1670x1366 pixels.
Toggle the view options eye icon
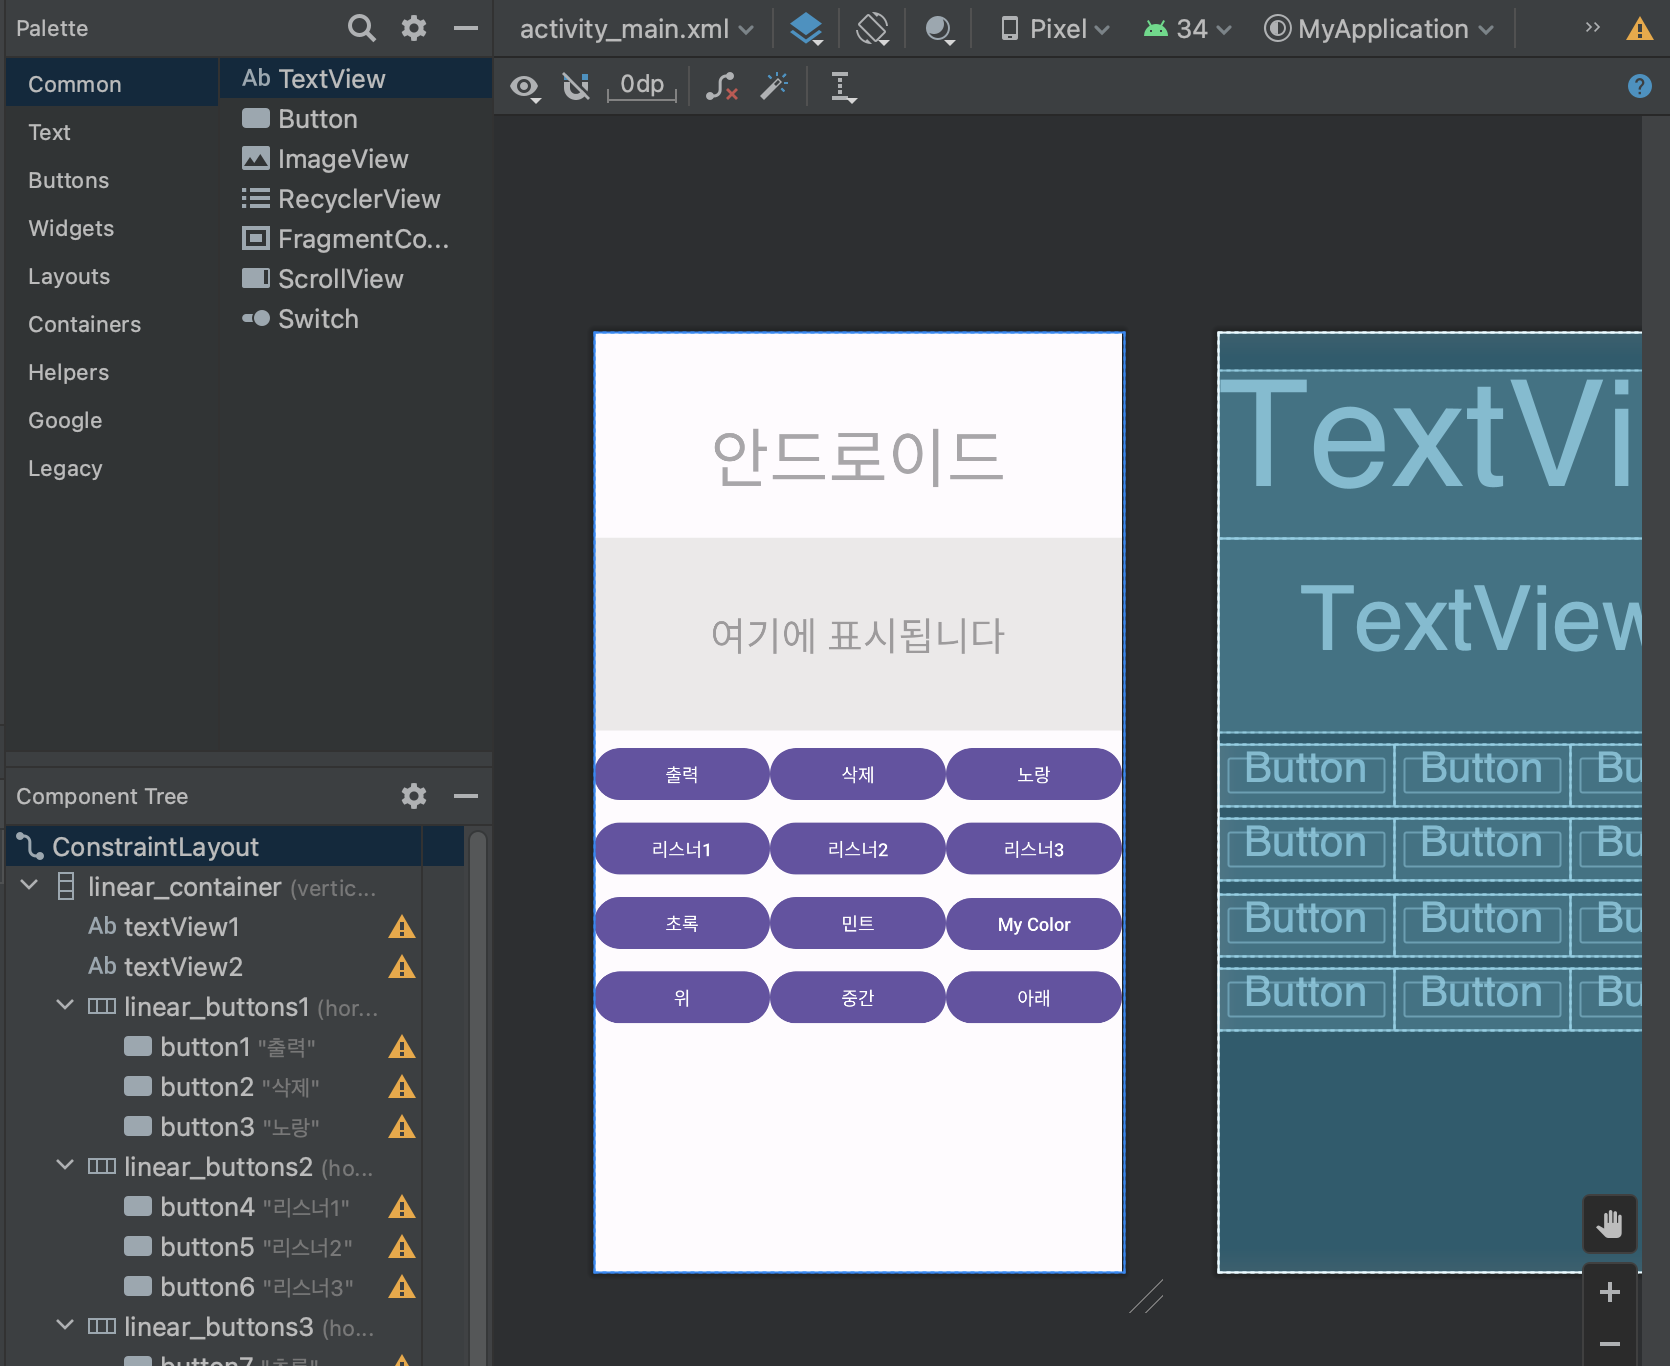point(525,87)
